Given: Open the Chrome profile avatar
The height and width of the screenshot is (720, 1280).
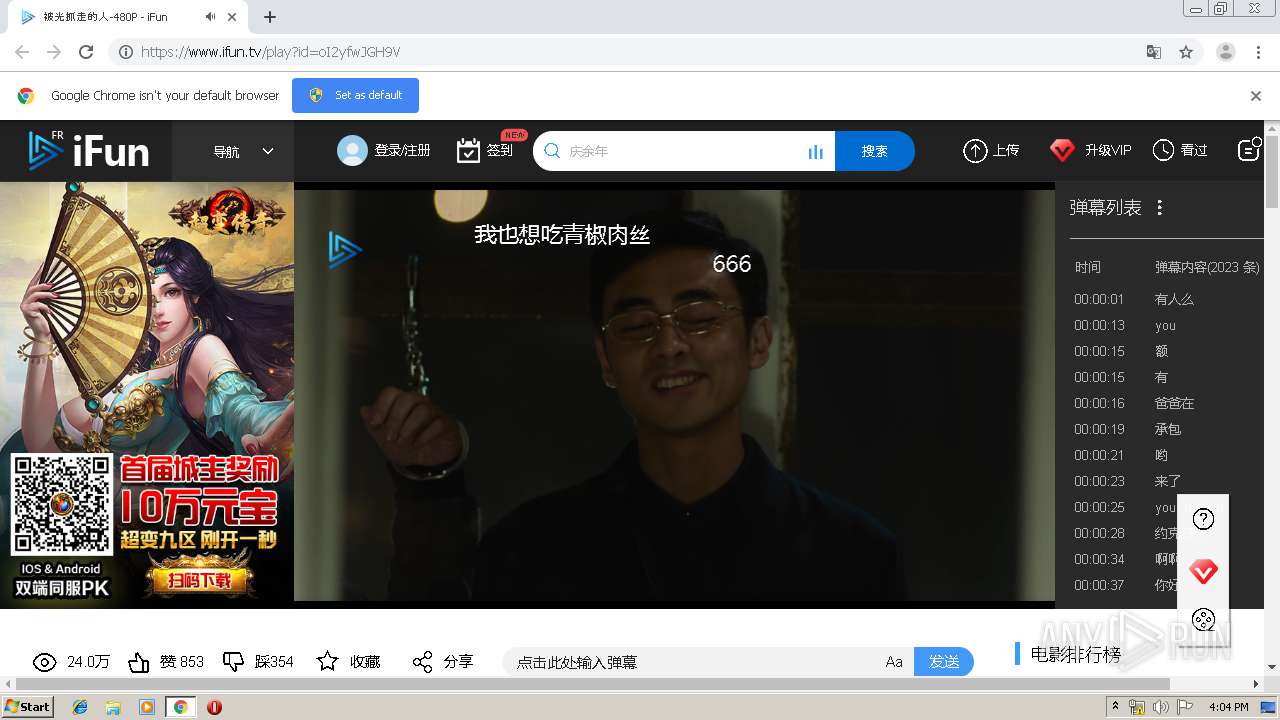Looking at the screenshot, I should pos(1226,52).
